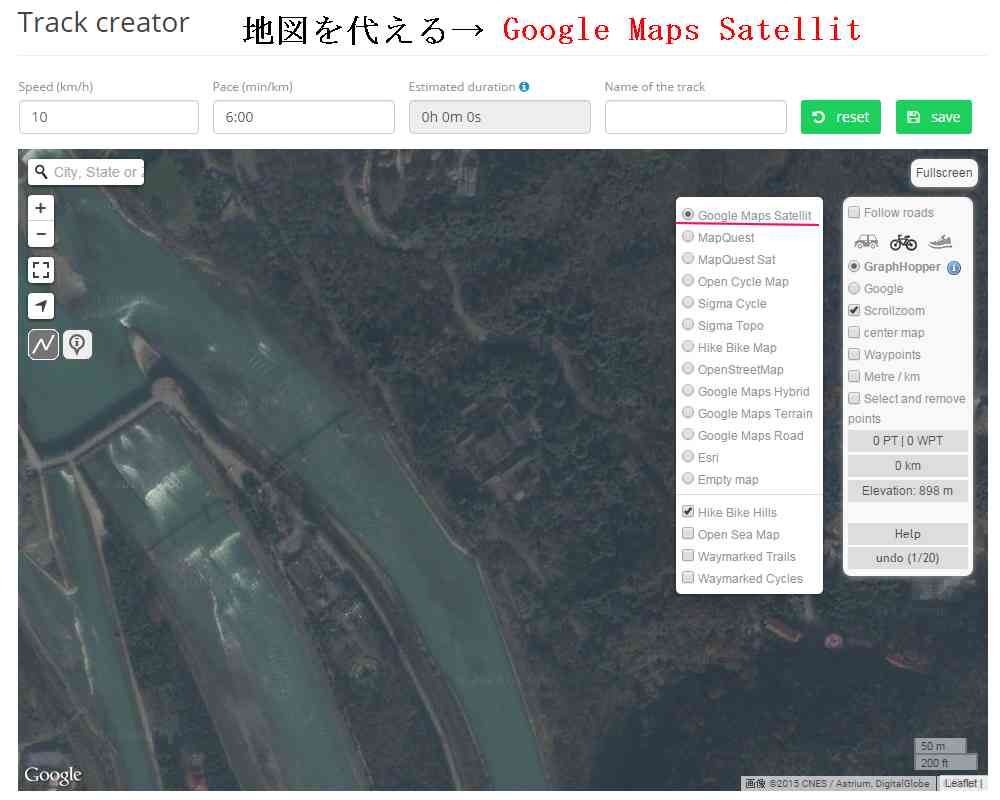
Task: Open Estimated duration info icon
Action: point(524,87)
